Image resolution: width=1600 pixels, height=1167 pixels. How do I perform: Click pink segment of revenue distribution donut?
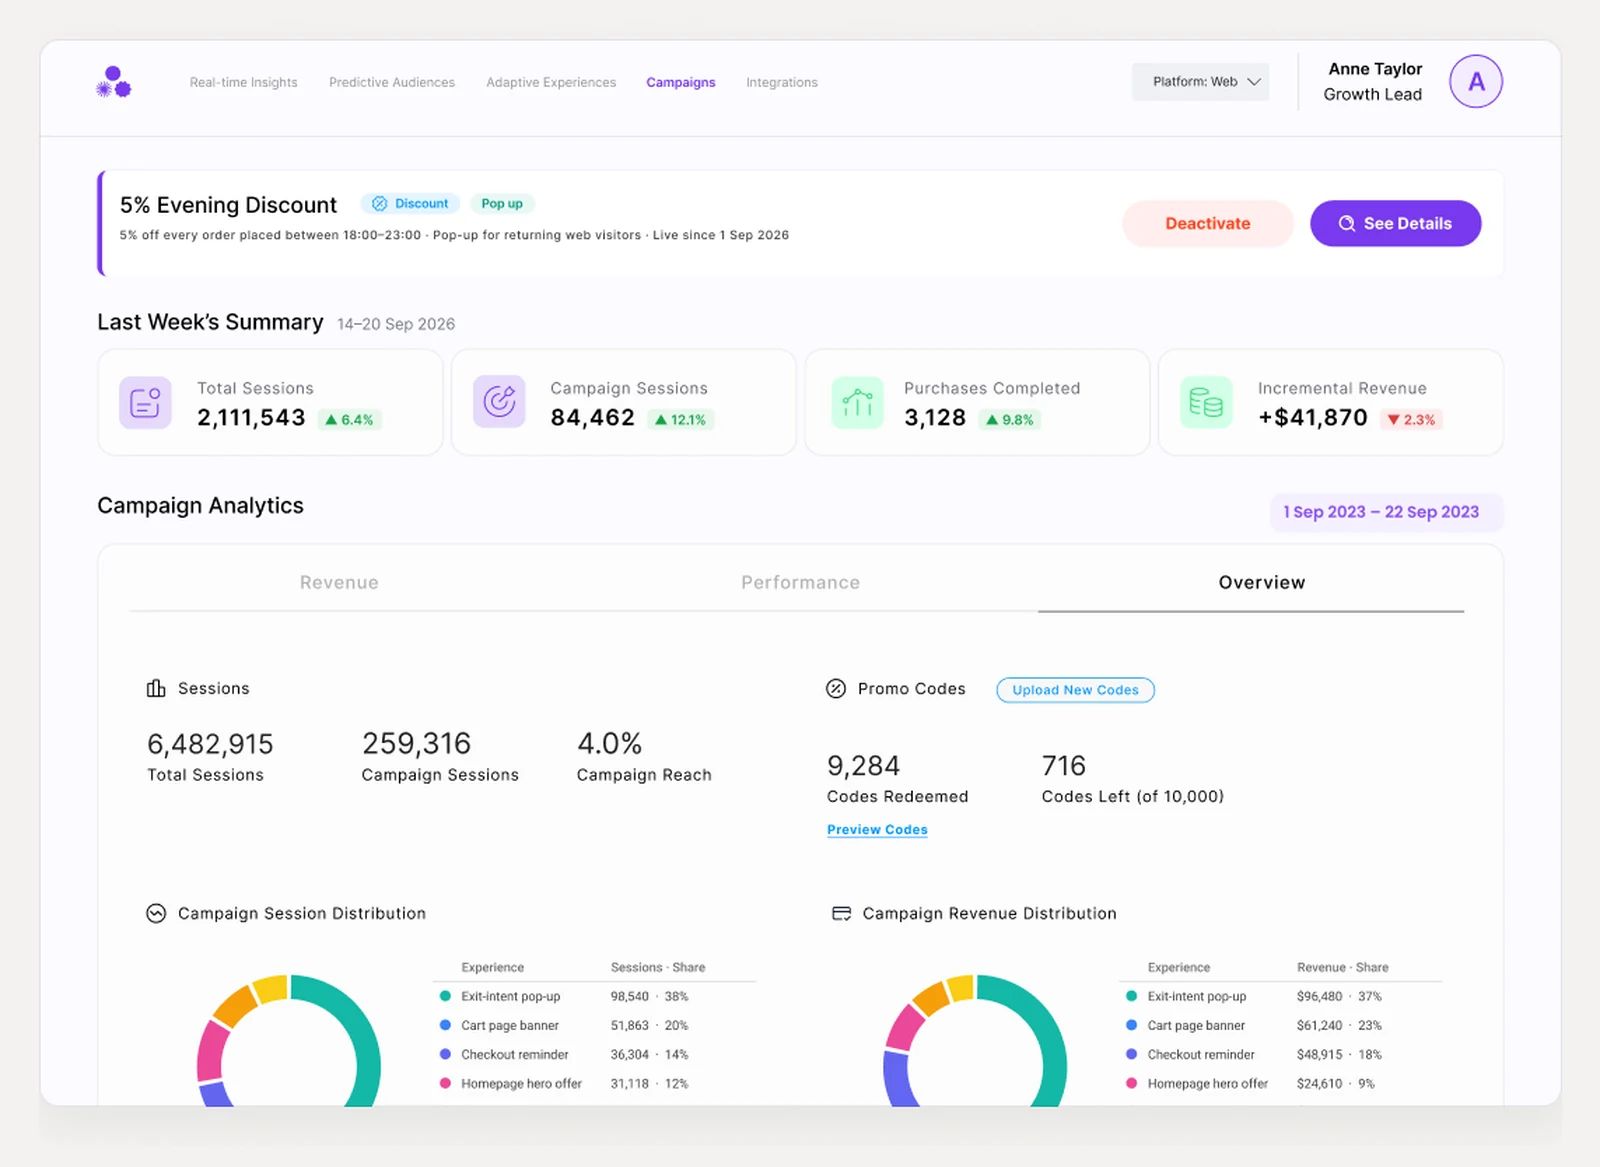(906, 1028)
